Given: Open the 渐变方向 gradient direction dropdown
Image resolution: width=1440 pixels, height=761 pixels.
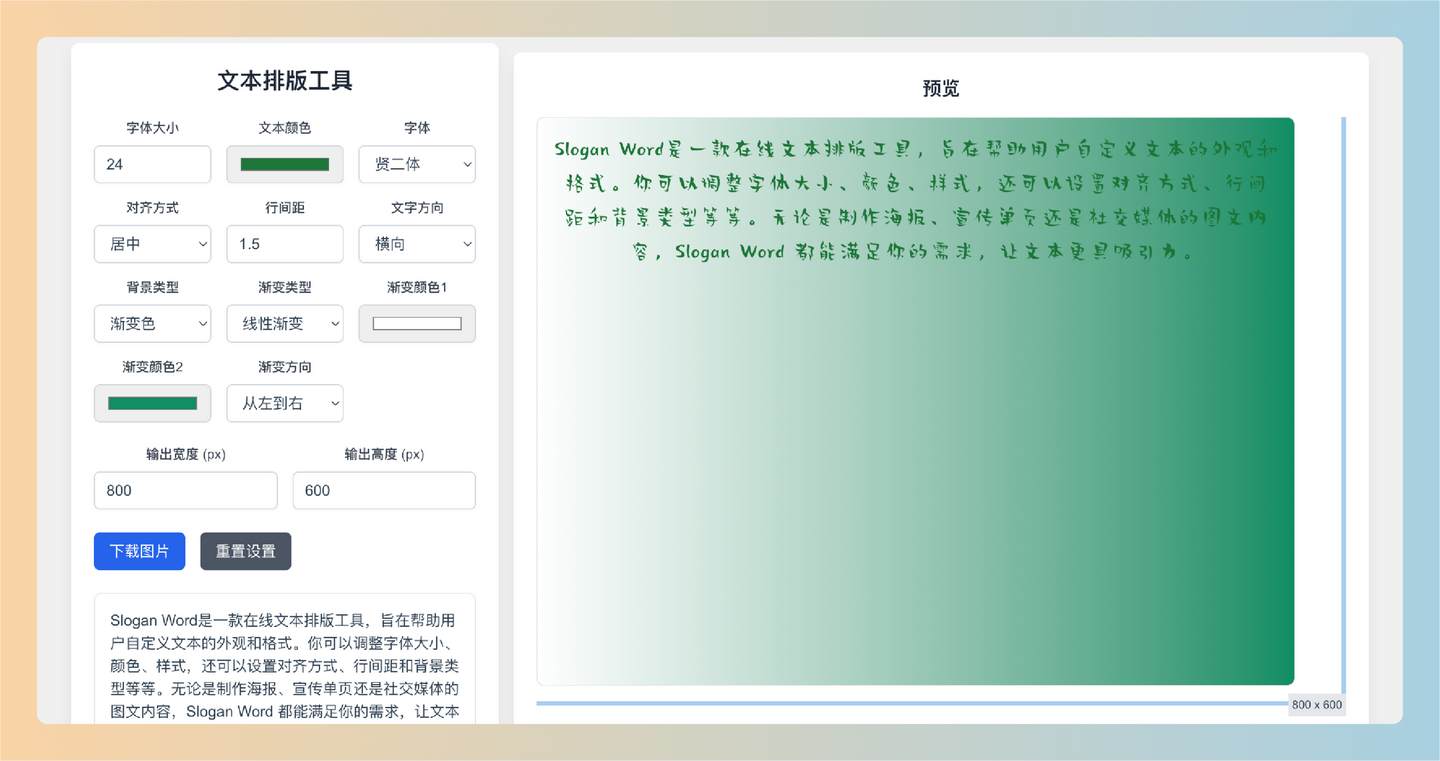Looking at the screenshot, I should coord(285,404).
